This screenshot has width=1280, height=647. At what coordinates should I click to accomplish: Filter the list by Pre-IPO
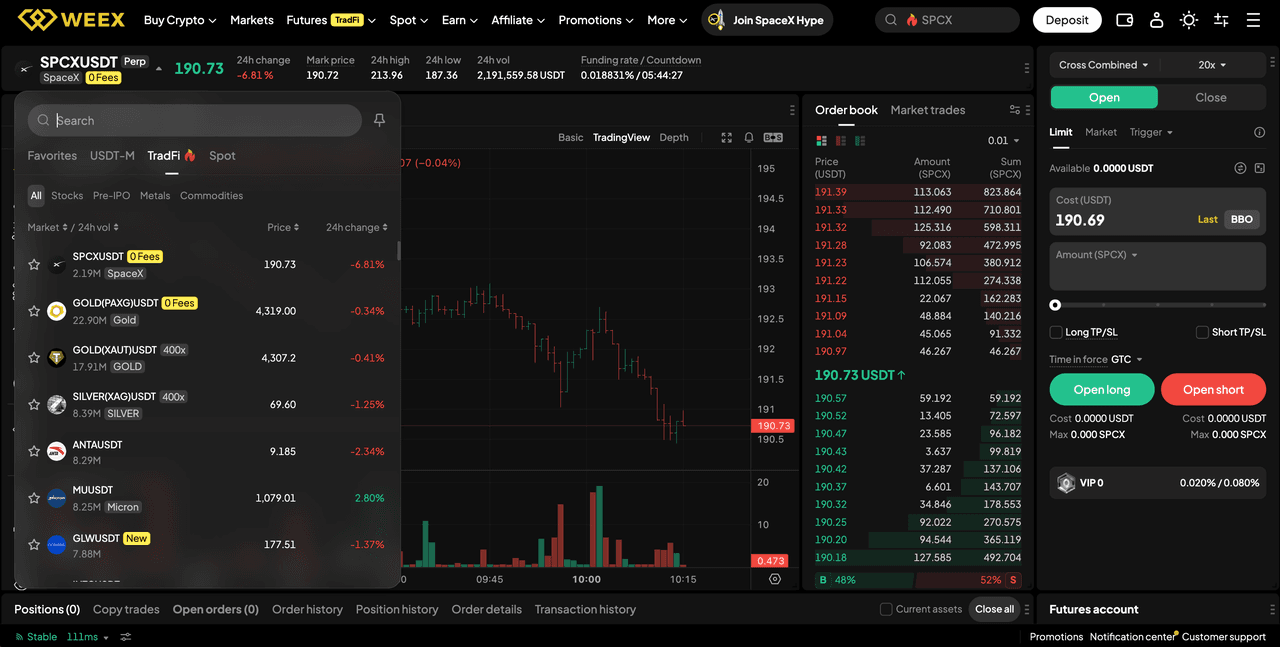[x=111, y=196]
